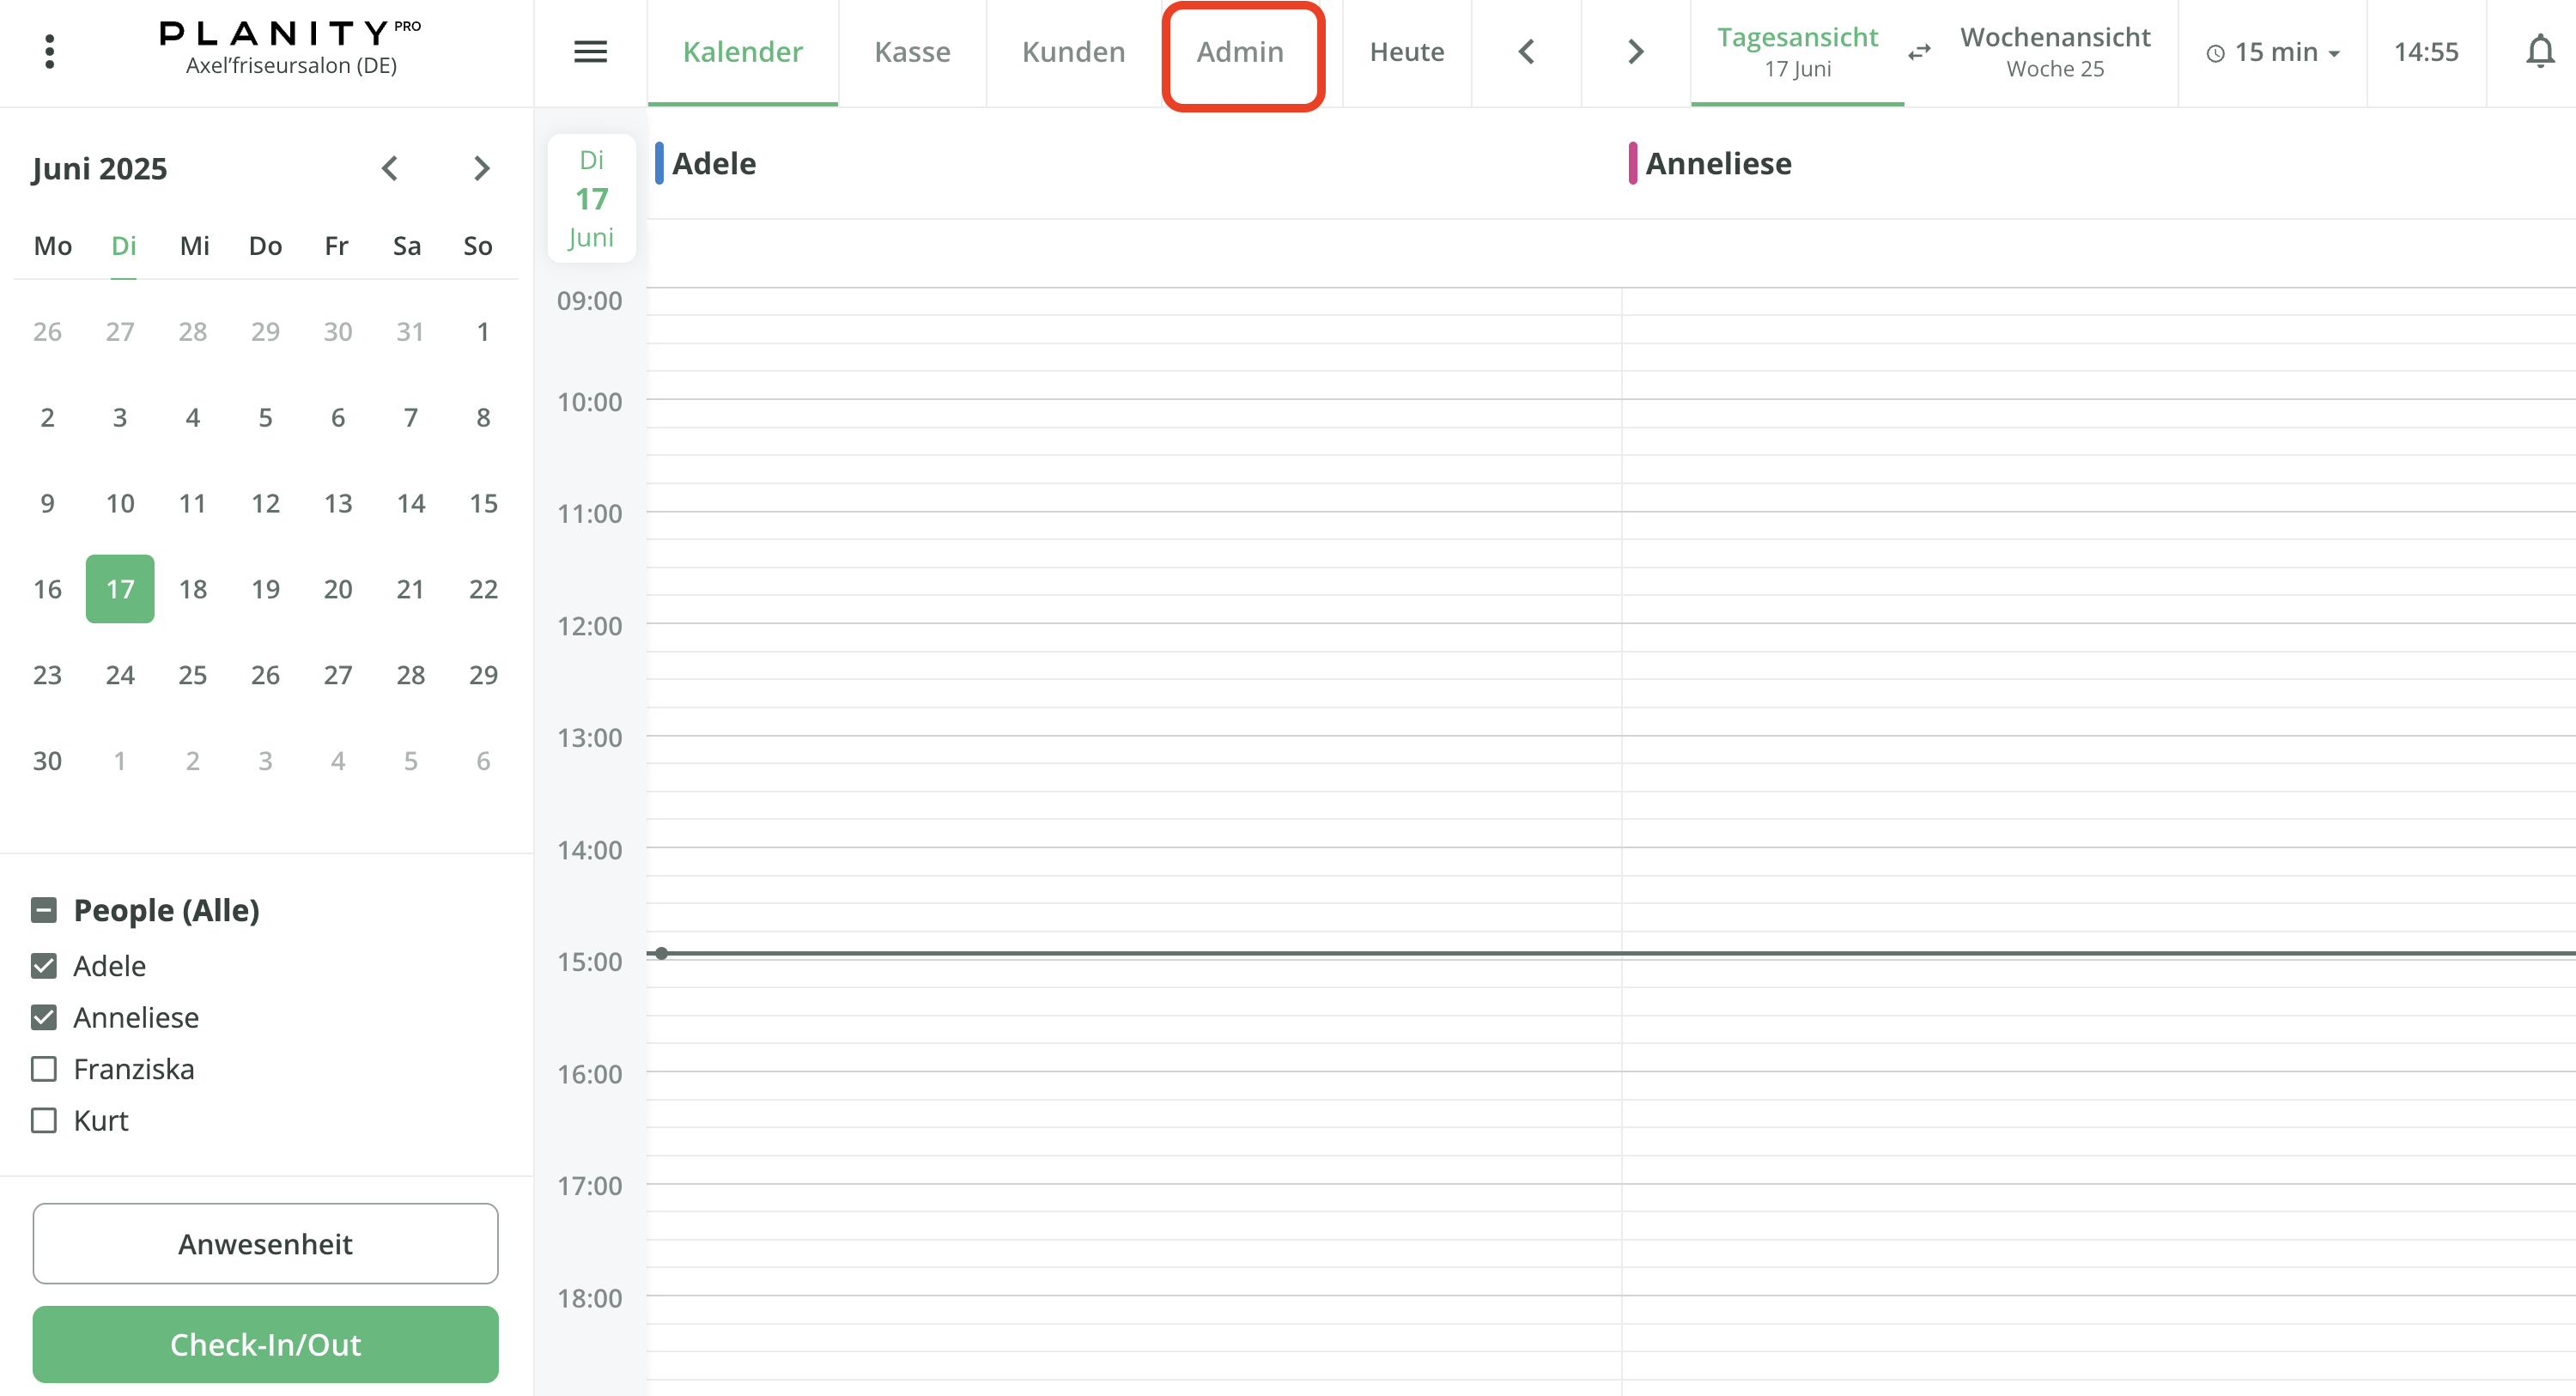Click the hamburger menu icon
2576x1396 pixels.
[x=590, y=51]
